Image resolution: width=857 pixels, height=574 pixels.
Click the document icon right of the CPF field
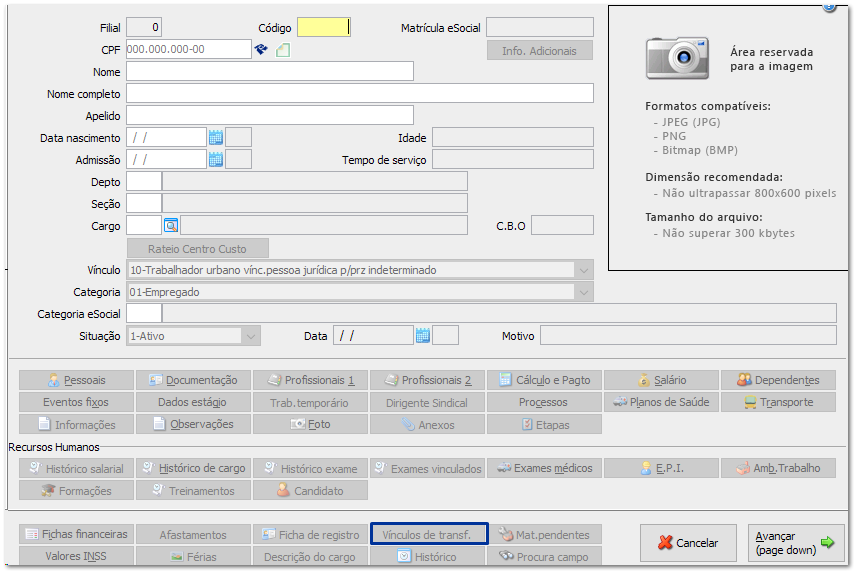click(x=283, y=50)
